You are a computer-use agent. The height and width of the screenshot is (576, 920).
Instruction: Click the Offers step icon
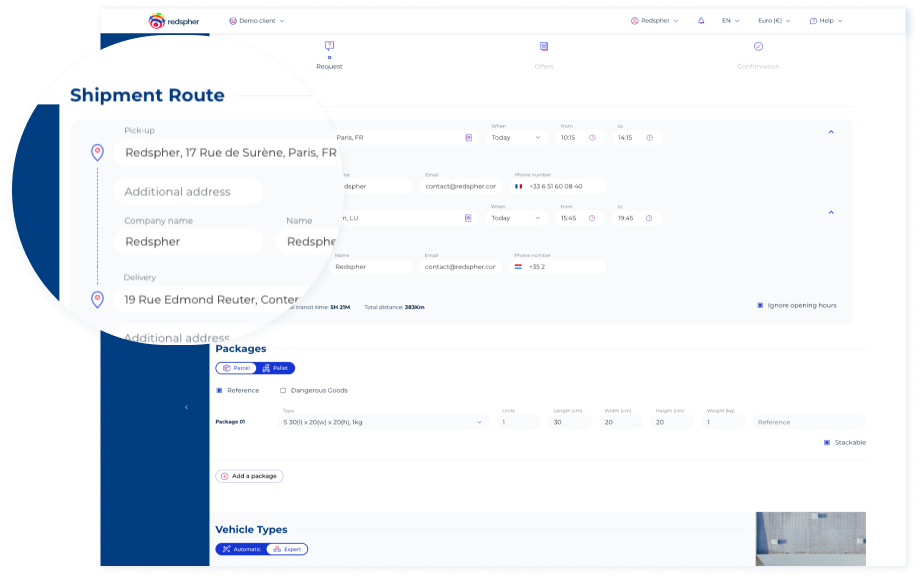click(x=544, y=46)
